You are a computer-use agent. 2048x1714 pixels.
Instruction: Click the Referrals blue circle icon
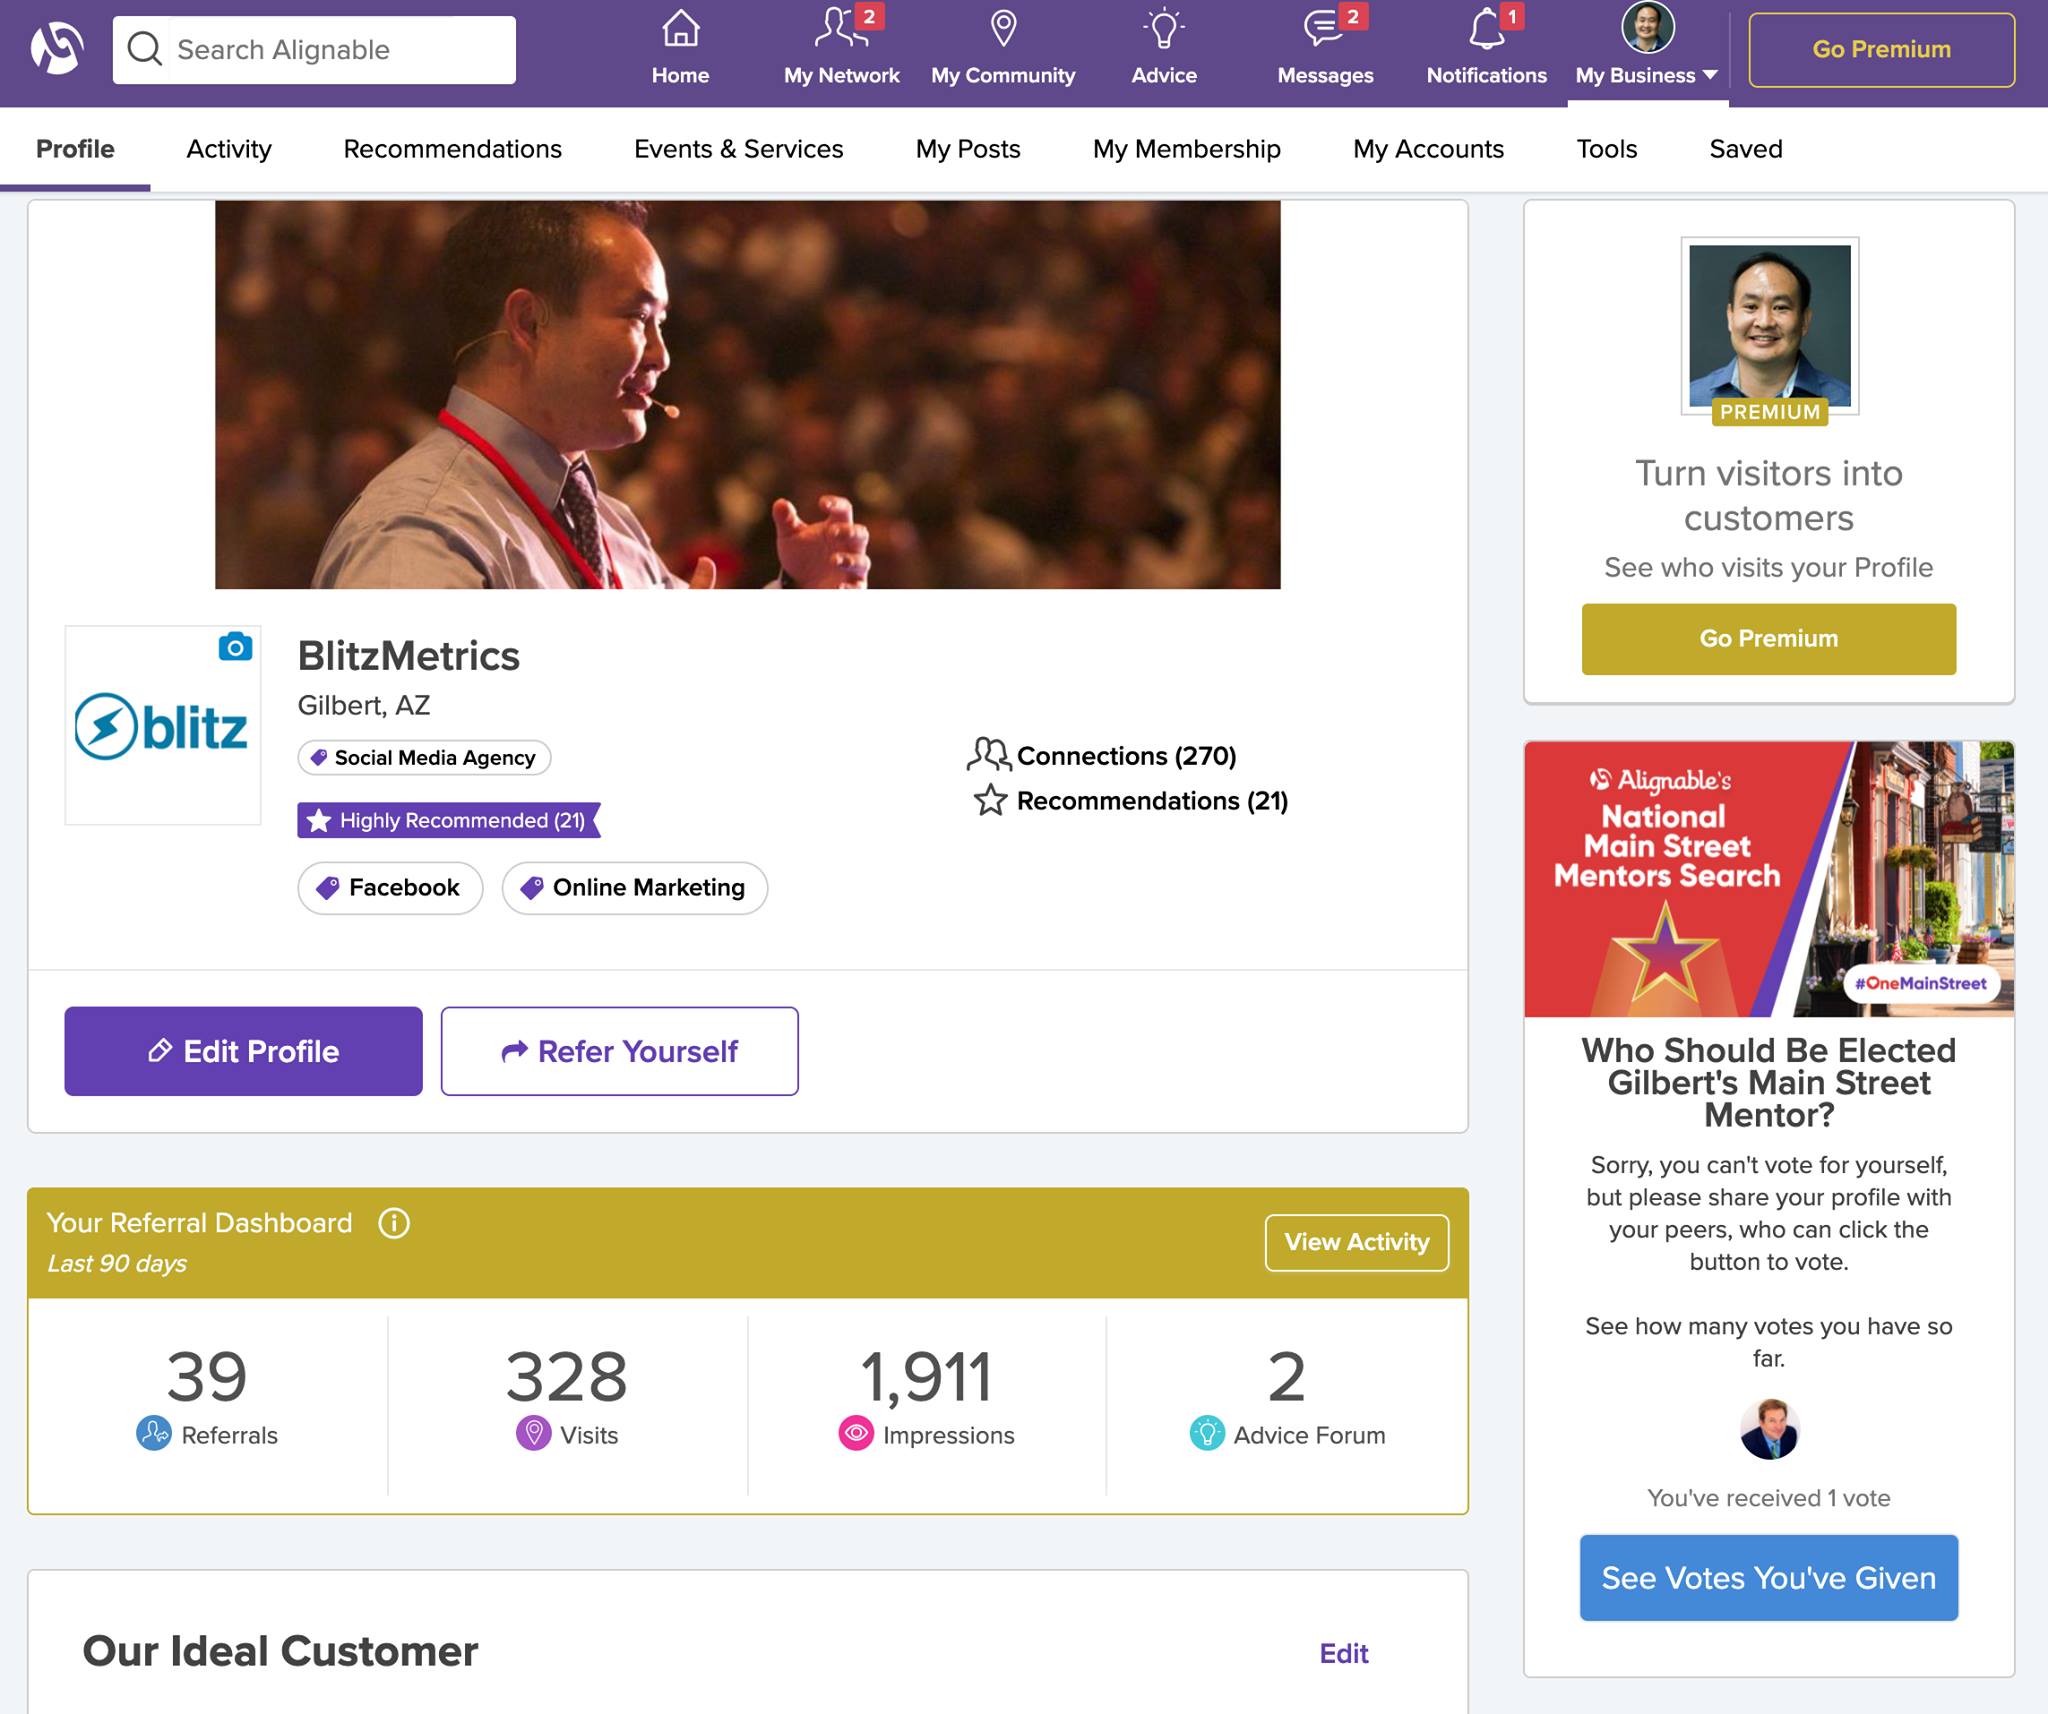[154, 1433]
